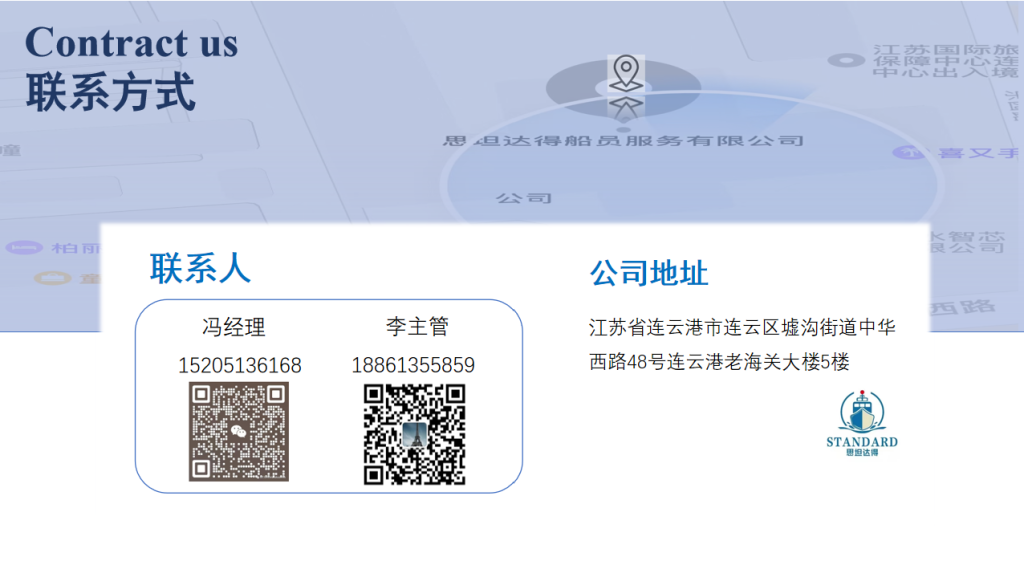Click the Contract us title

pyautogui.click(x=131, y=42)
